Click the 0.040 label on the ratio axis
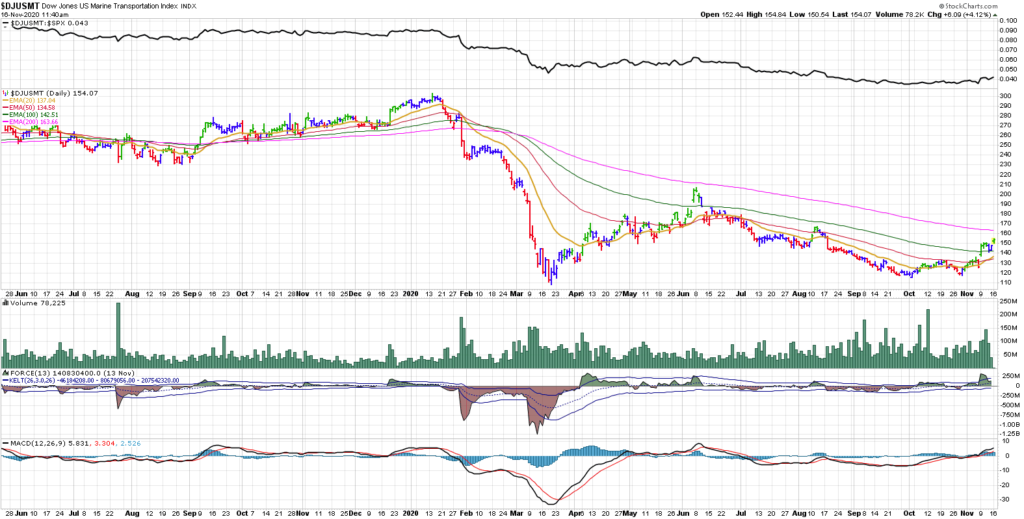 1009,79
